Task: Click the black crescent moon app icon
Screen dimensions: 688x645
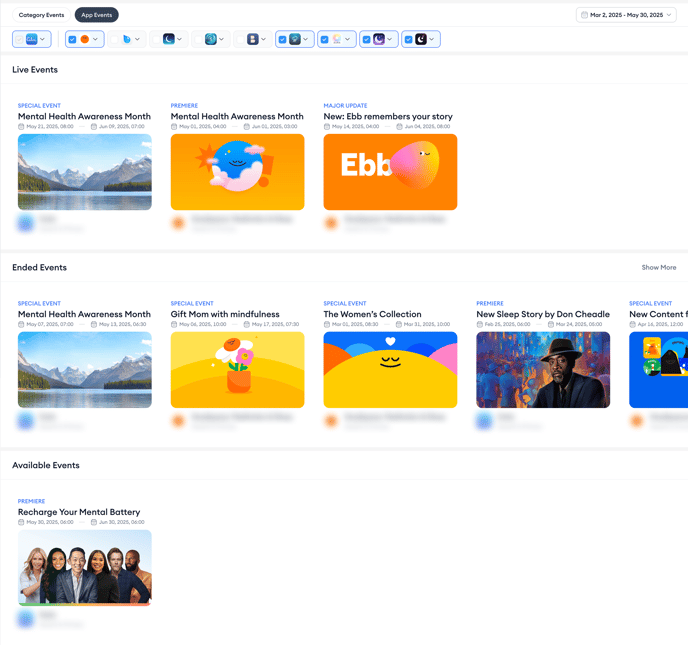Action: click(x=421, y=39)
